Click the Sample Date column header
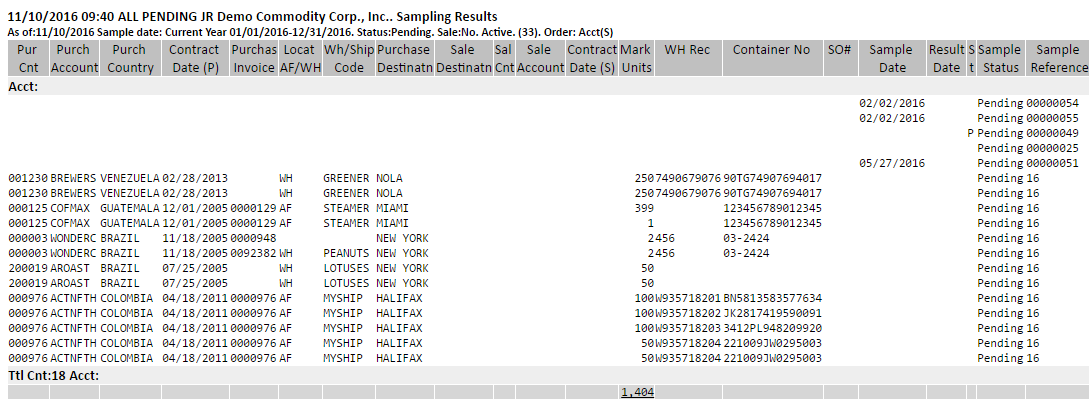The height and width of the screenshot is (400, 1089). click(x=892, y=59)
